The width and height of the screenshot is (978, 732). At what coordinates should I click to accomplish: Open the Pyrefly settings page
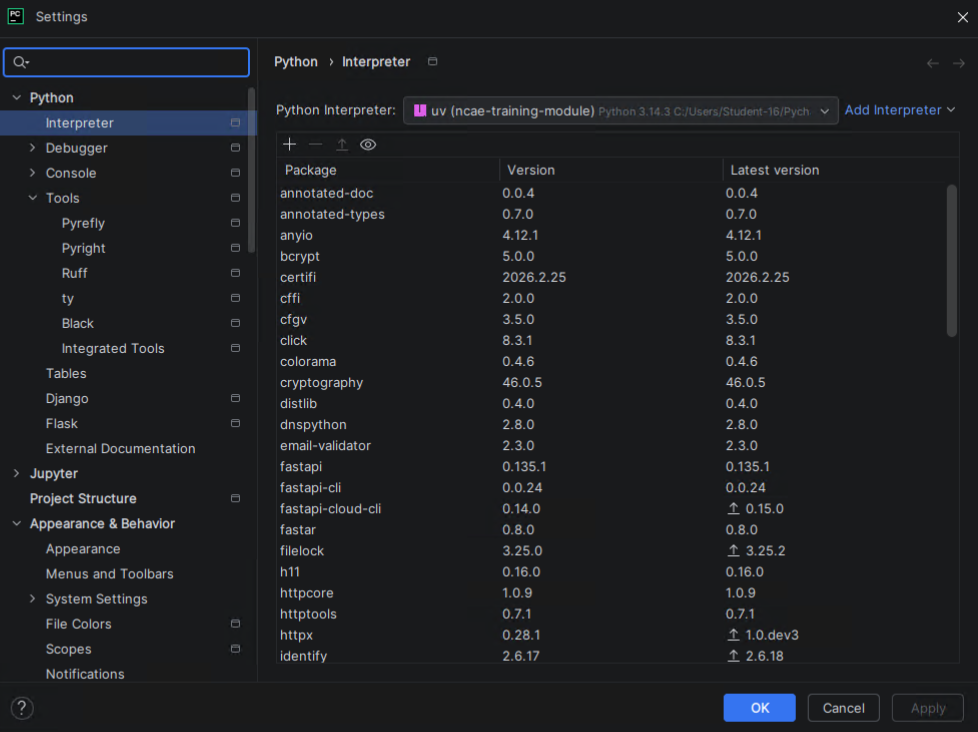point(83,223)
